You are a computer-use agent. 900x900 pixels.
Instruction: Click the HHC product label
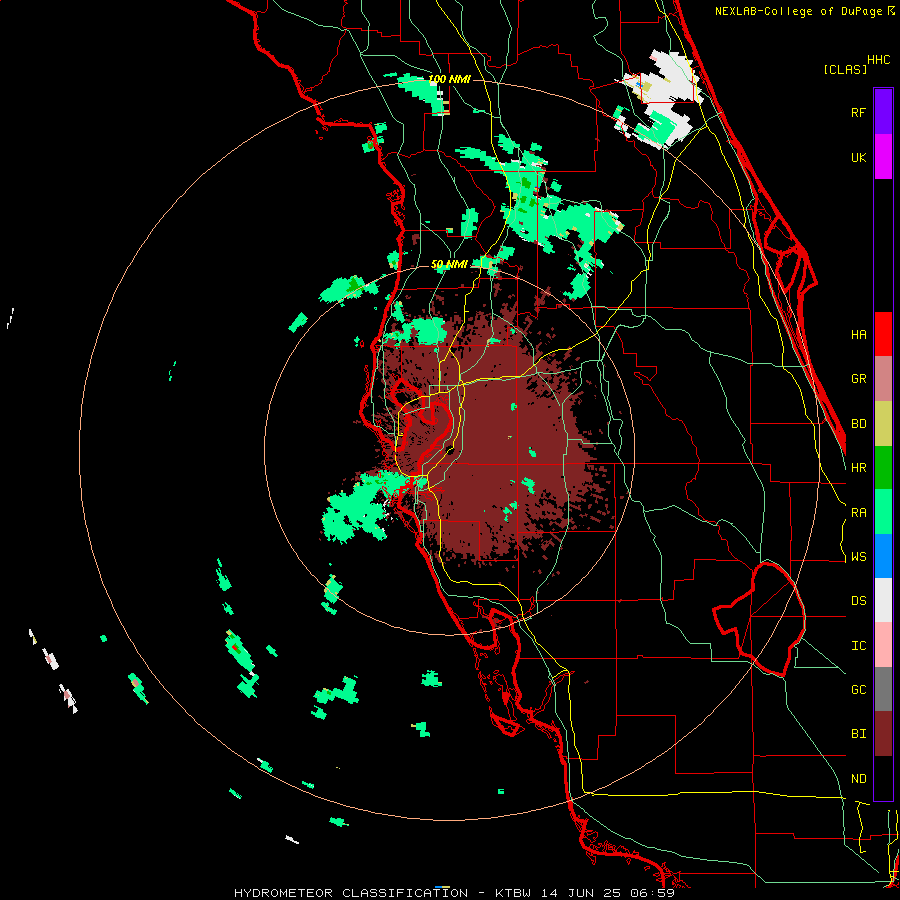tap(879, 60)
